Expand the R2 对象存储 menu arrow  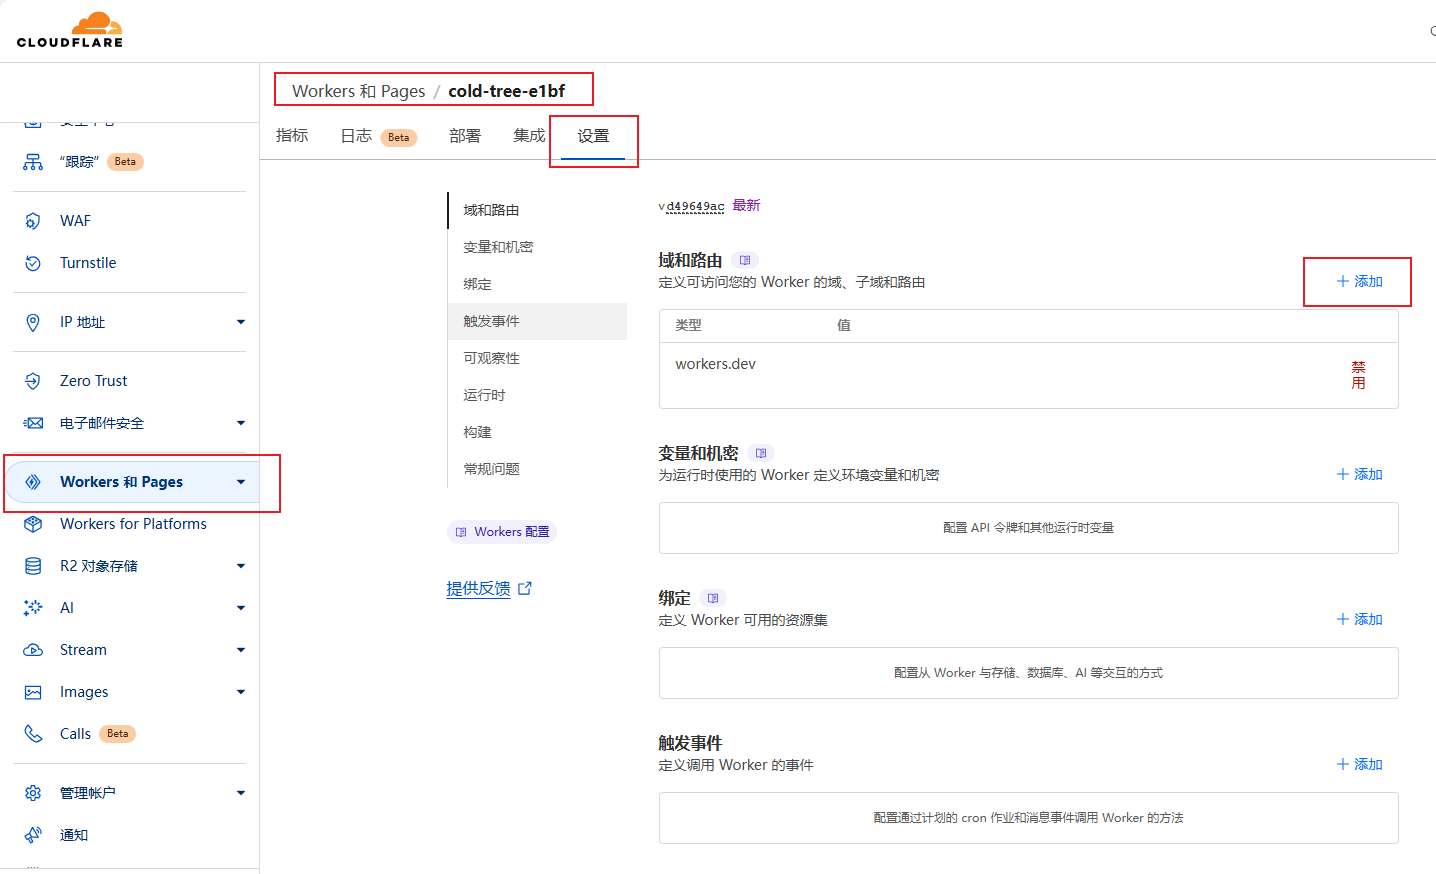pyautogui.click(x=240, y=566)
